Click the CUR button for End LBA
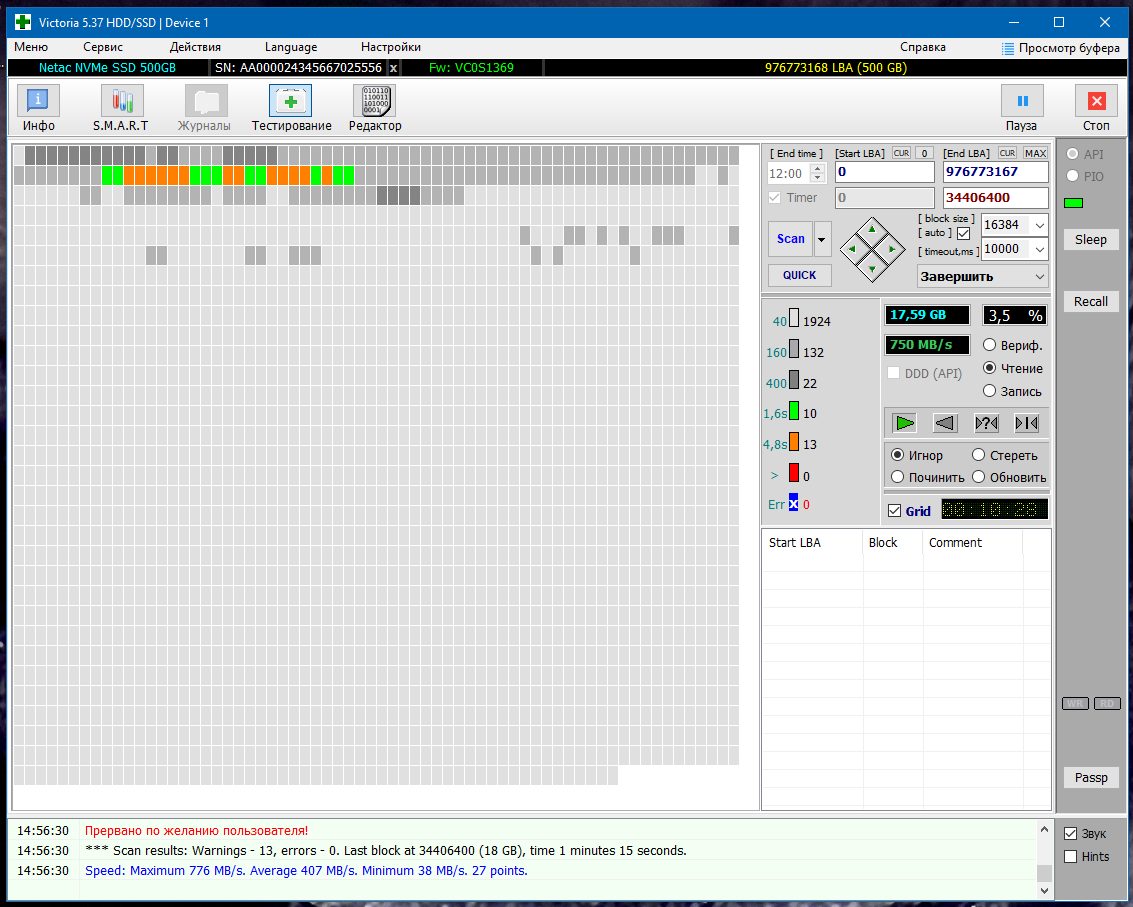The width and height of the screenshot is (1133, 907). [1007, 153]
